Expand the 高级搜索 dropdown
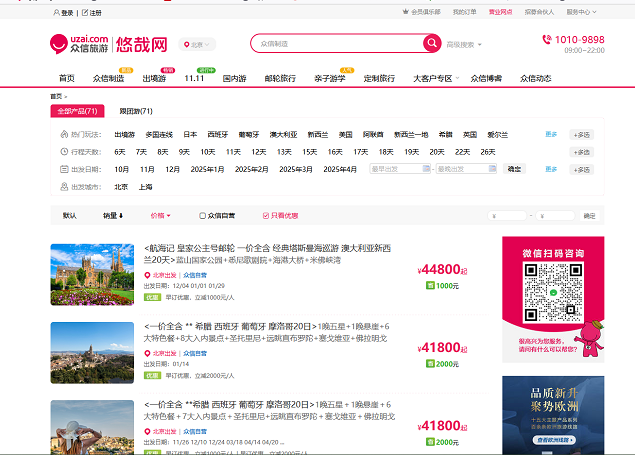This screenshot has height=455, width=635. [x=464, y=44]
